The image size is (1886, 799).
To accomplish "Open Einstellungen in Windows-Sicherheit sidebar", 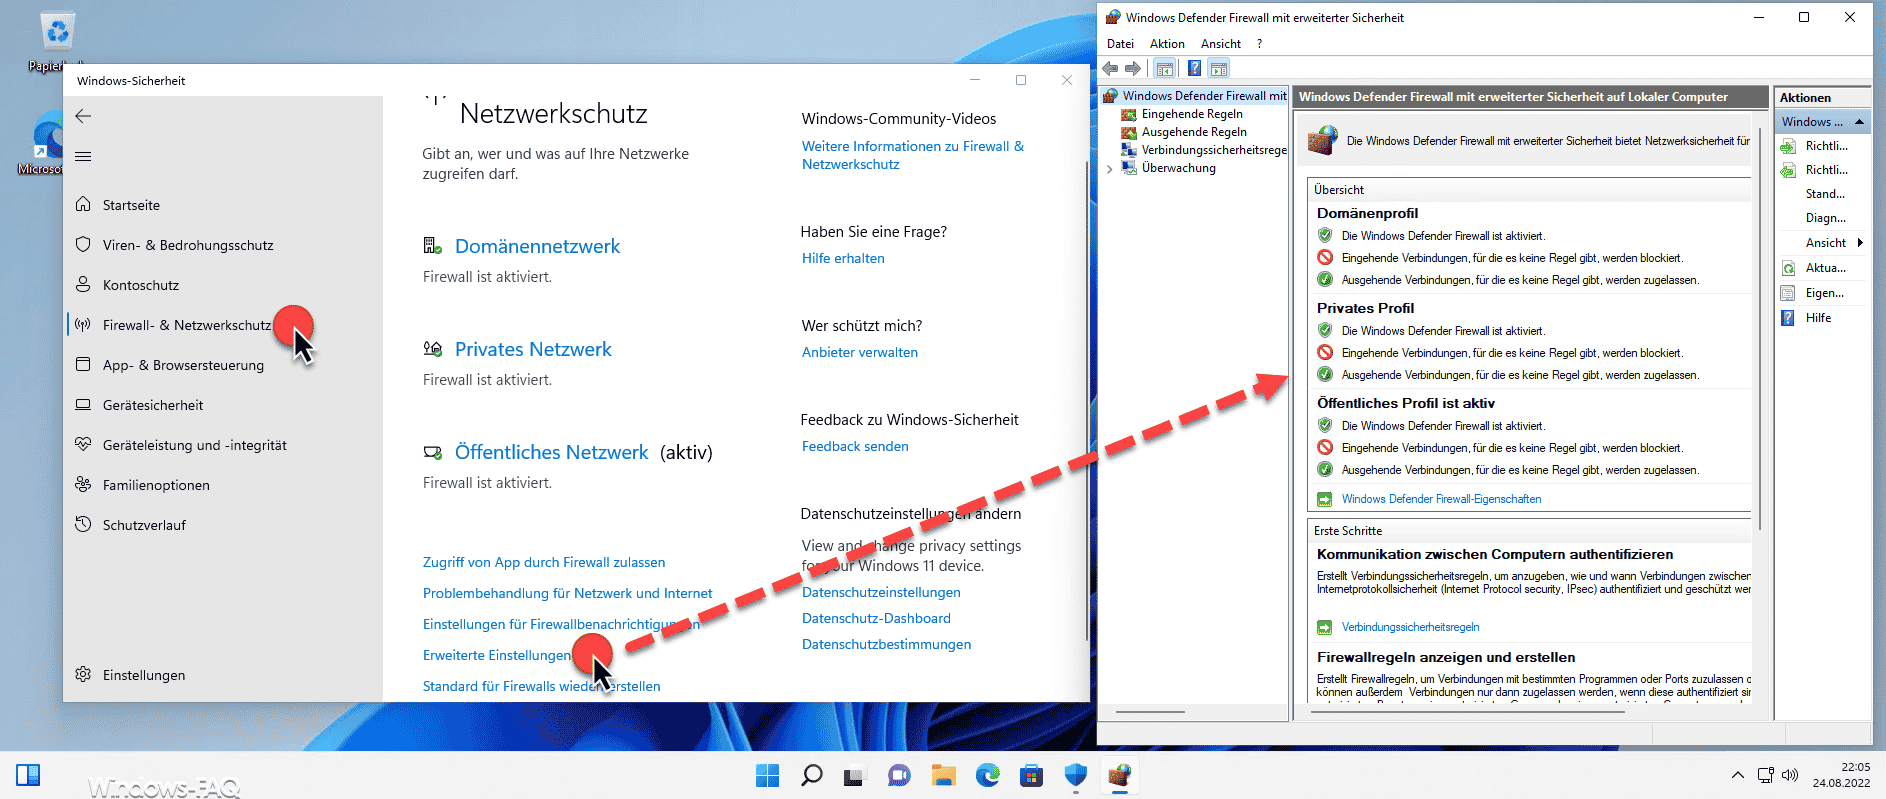I will tap(144, 675).
